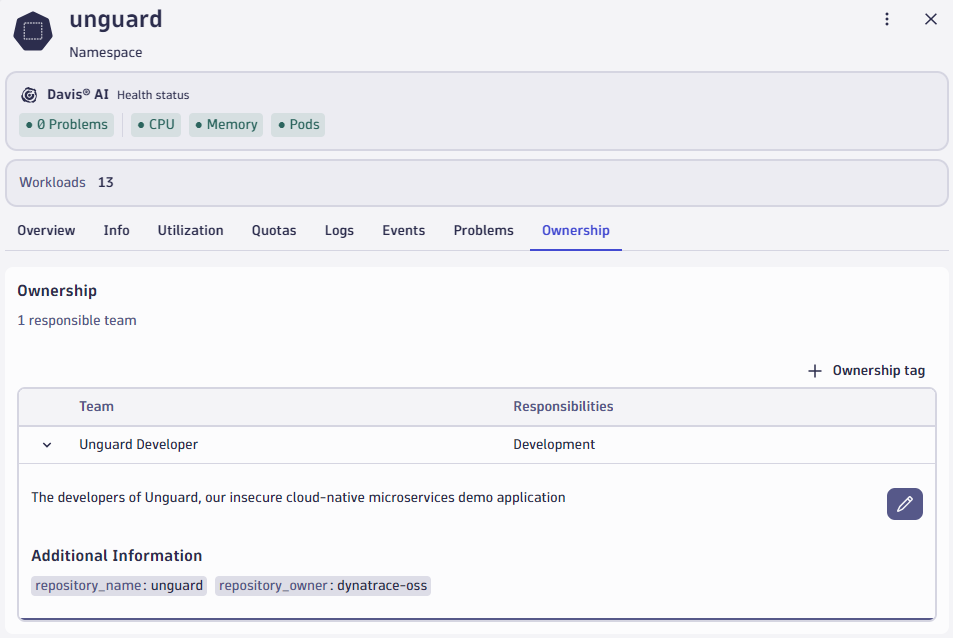Switch to the Utilization tab
The width and height of the screenshot is (953, 638).
(190, 230)
